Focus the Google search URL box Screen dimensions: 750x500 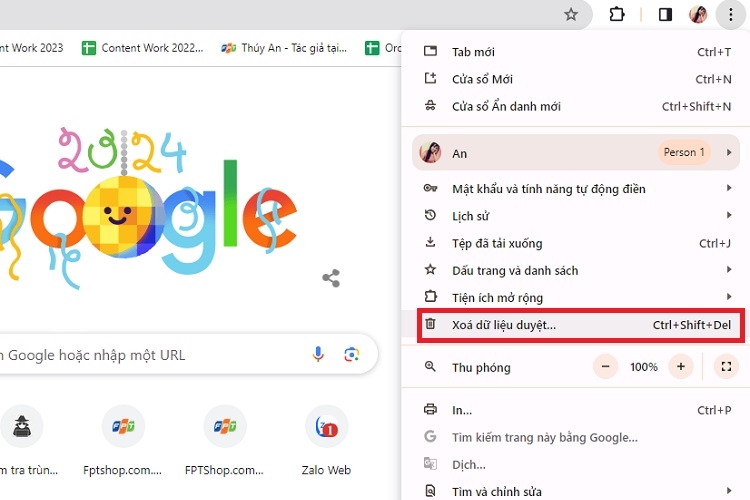(188, 355)
